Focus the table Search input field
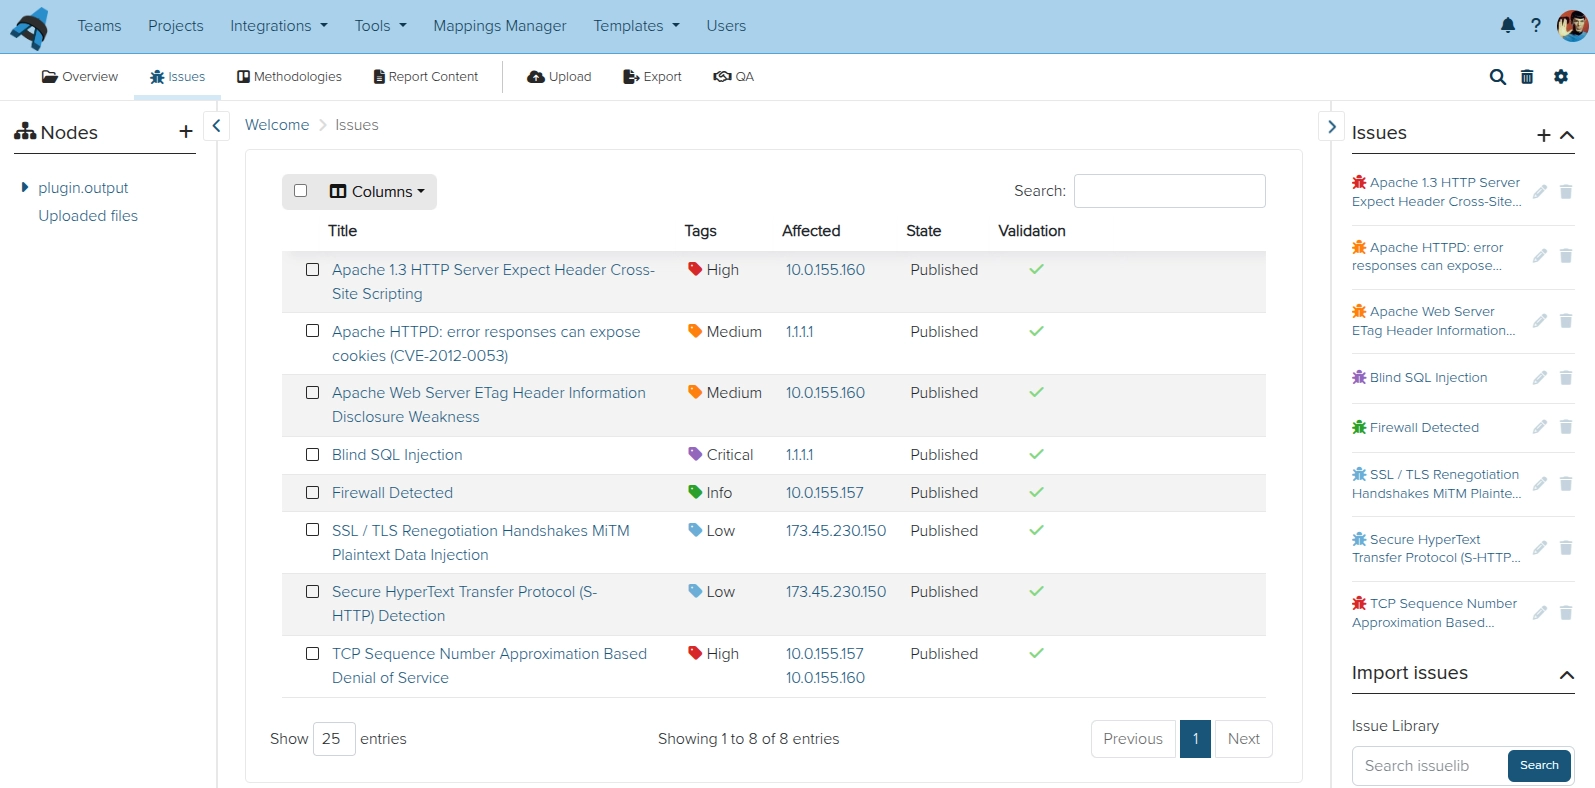 pyautogui.click(x=1170, y=191)
